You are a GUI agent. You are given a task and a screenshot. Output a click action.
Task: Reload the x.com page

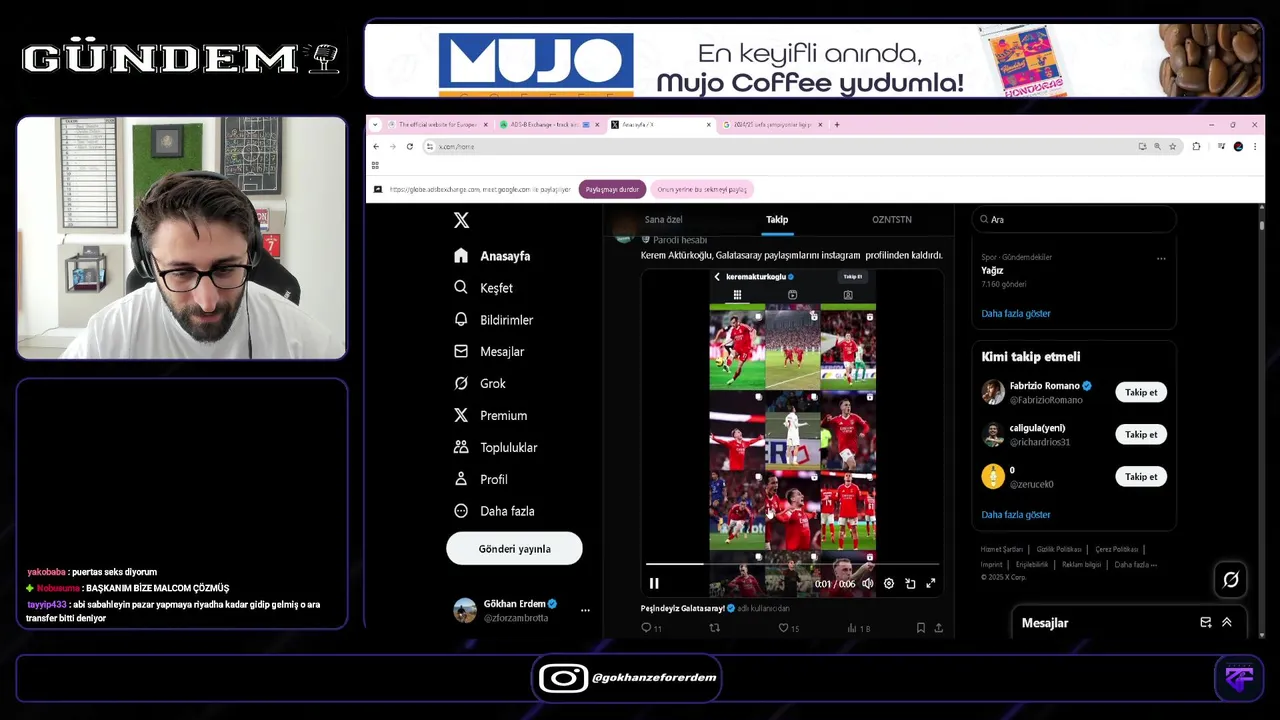click(408, 147)
